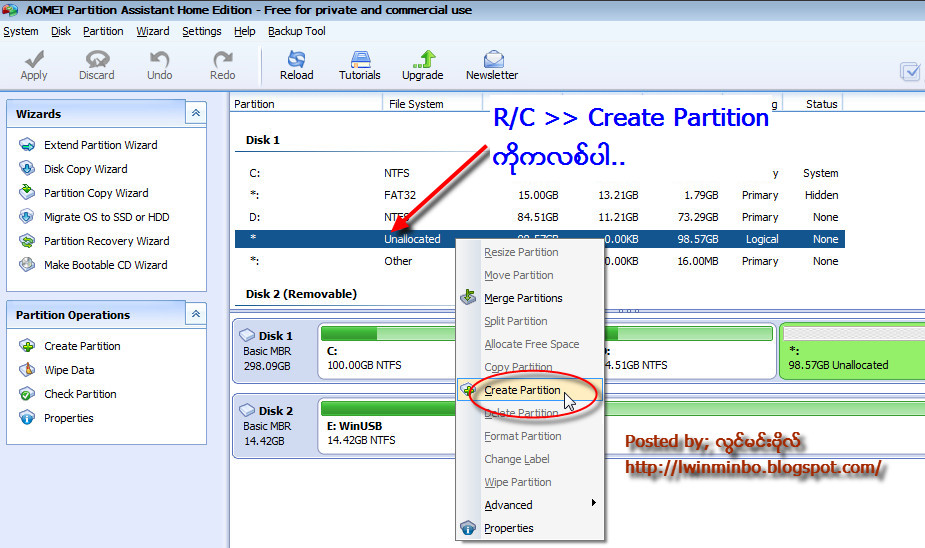This screenshot has width=925, height=548.
Task: Click the Properties icon in context menu
Action: tap(468, 528)
